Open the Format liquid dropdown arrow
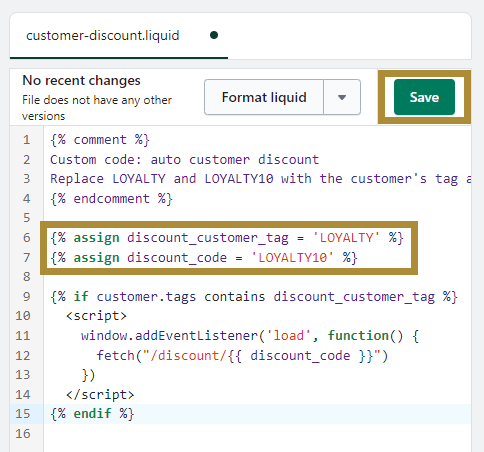 coord(342,97)
